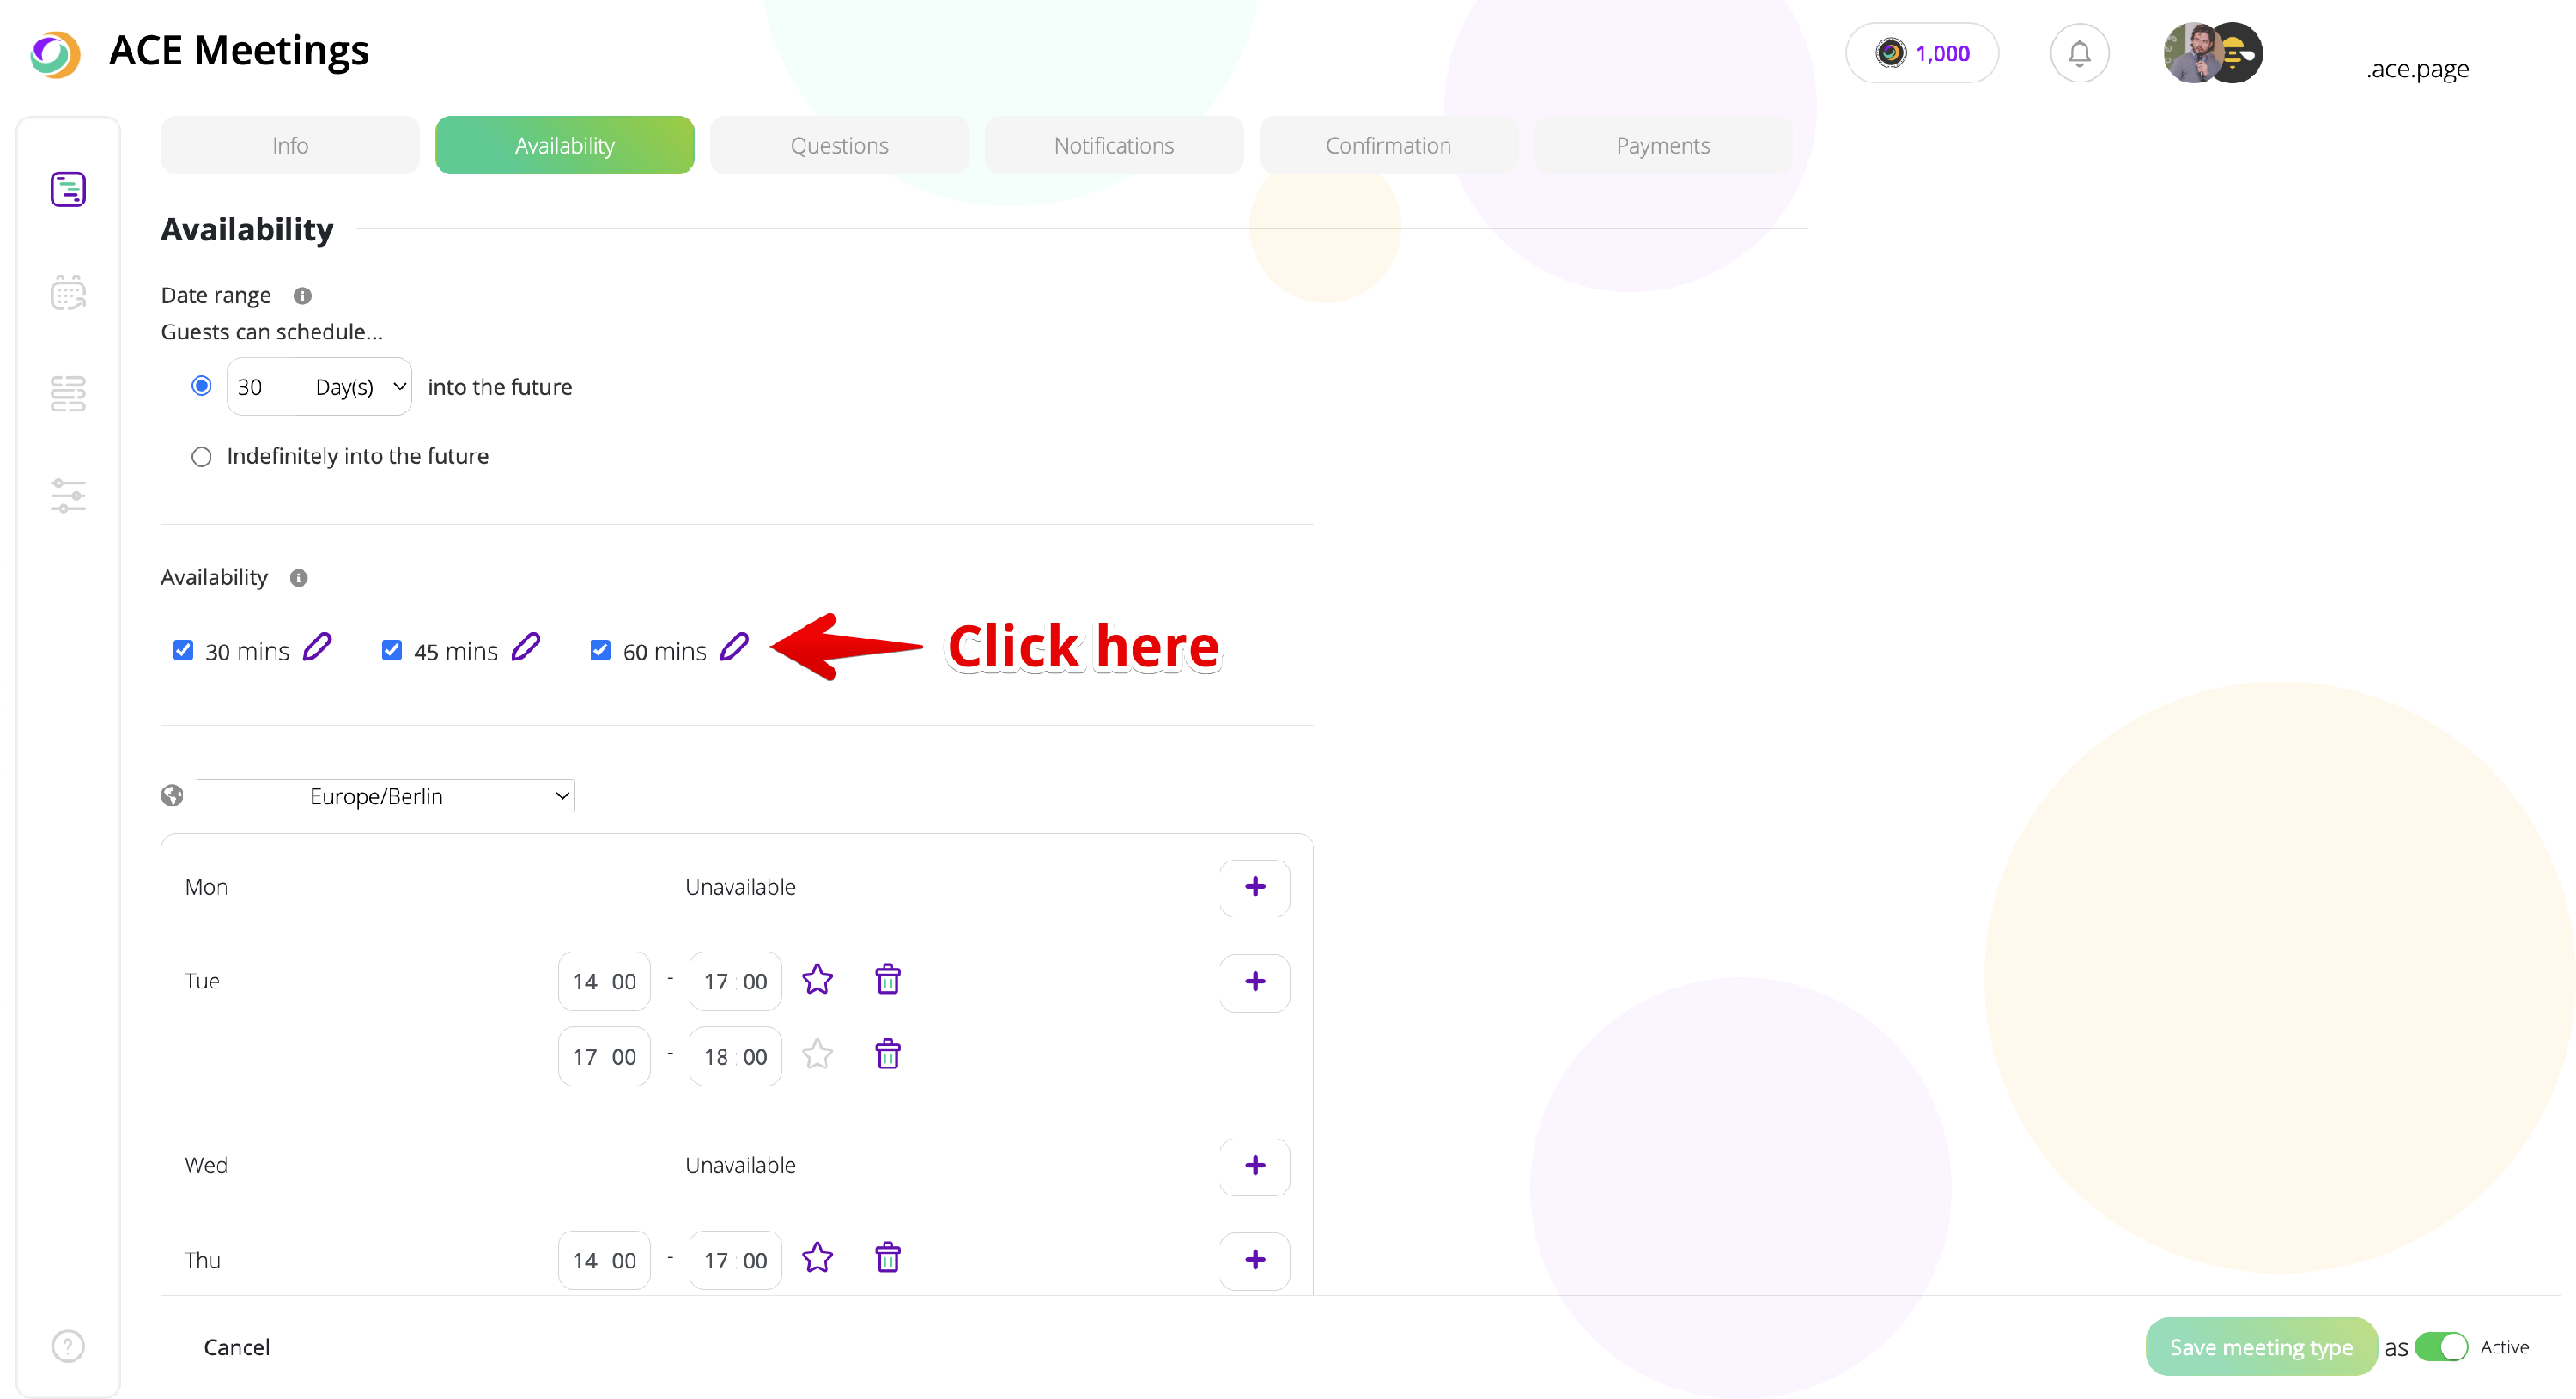
Task: Select Indefinitely into the future option
Action: coord(202,457)
